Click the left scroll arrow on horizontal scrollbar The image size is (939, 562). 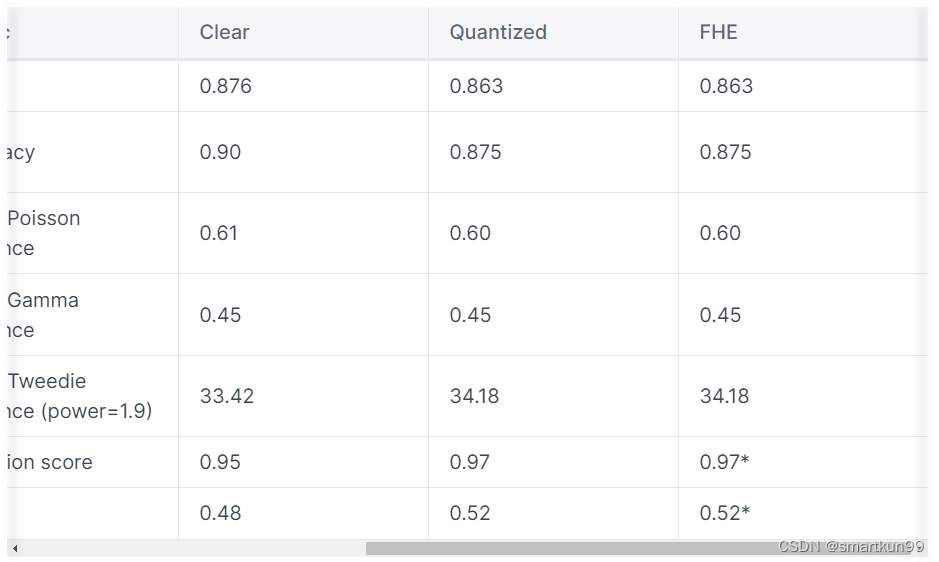(15, 548)
